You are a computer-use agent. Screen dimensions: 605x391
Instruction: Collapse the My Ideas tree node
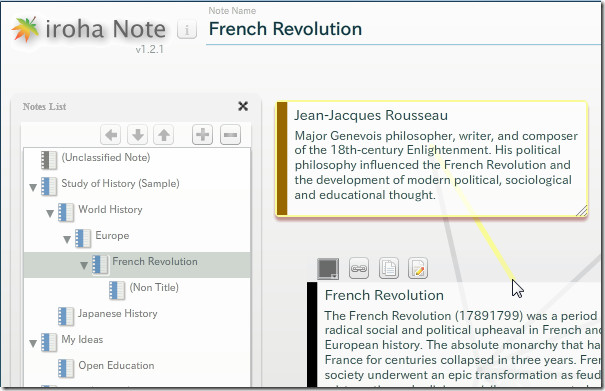tap(33, 344)
